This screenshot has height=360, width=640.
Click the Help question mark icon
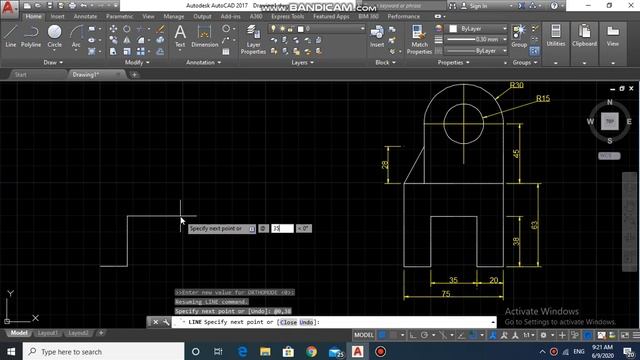point(554,6)
